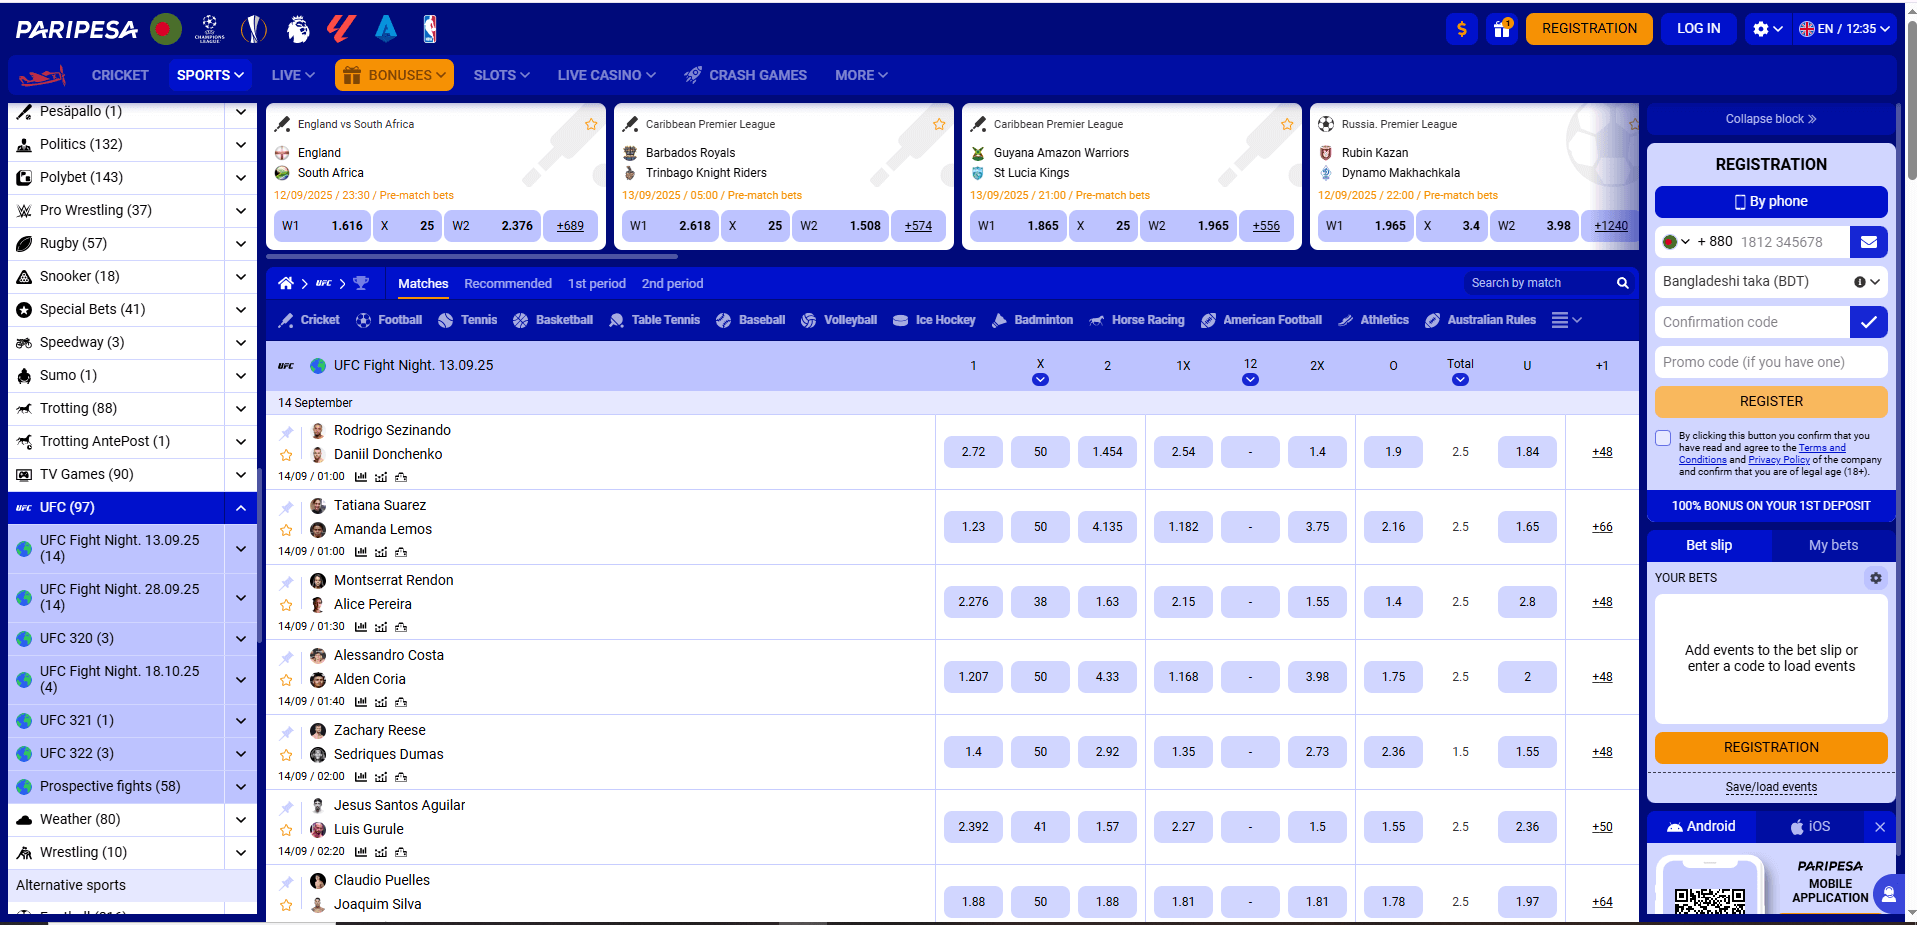Collapse the UFC (97) sidebar section
The height and width of the screenshot is (925, 1917).
click(241, 508)
